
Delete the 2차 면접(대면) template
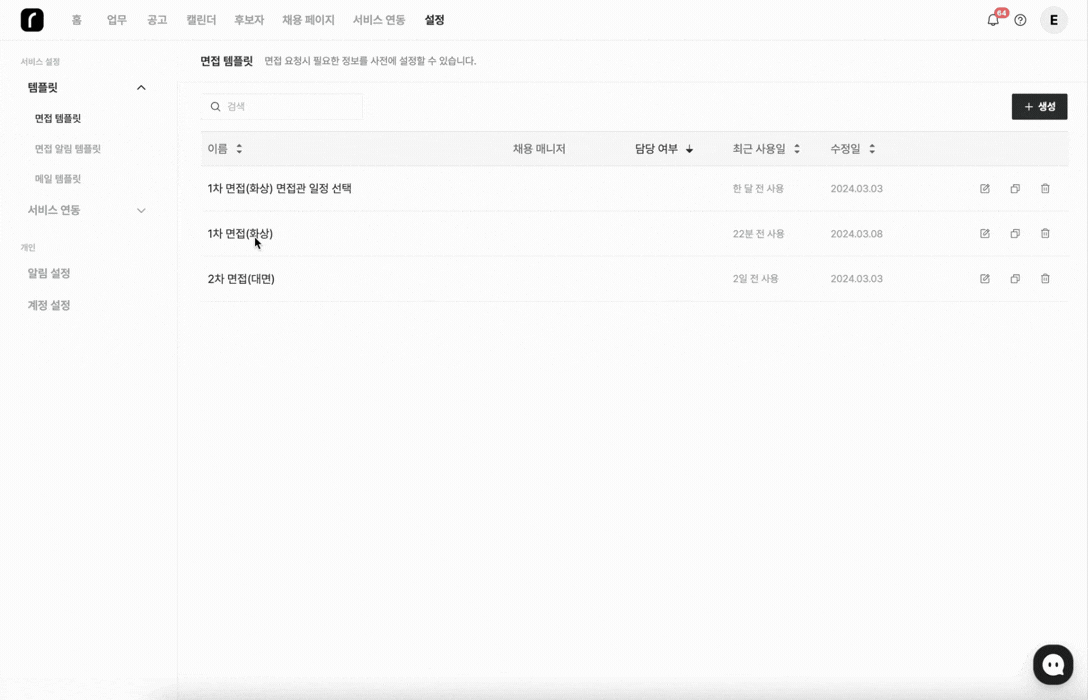coord(1045,279)
